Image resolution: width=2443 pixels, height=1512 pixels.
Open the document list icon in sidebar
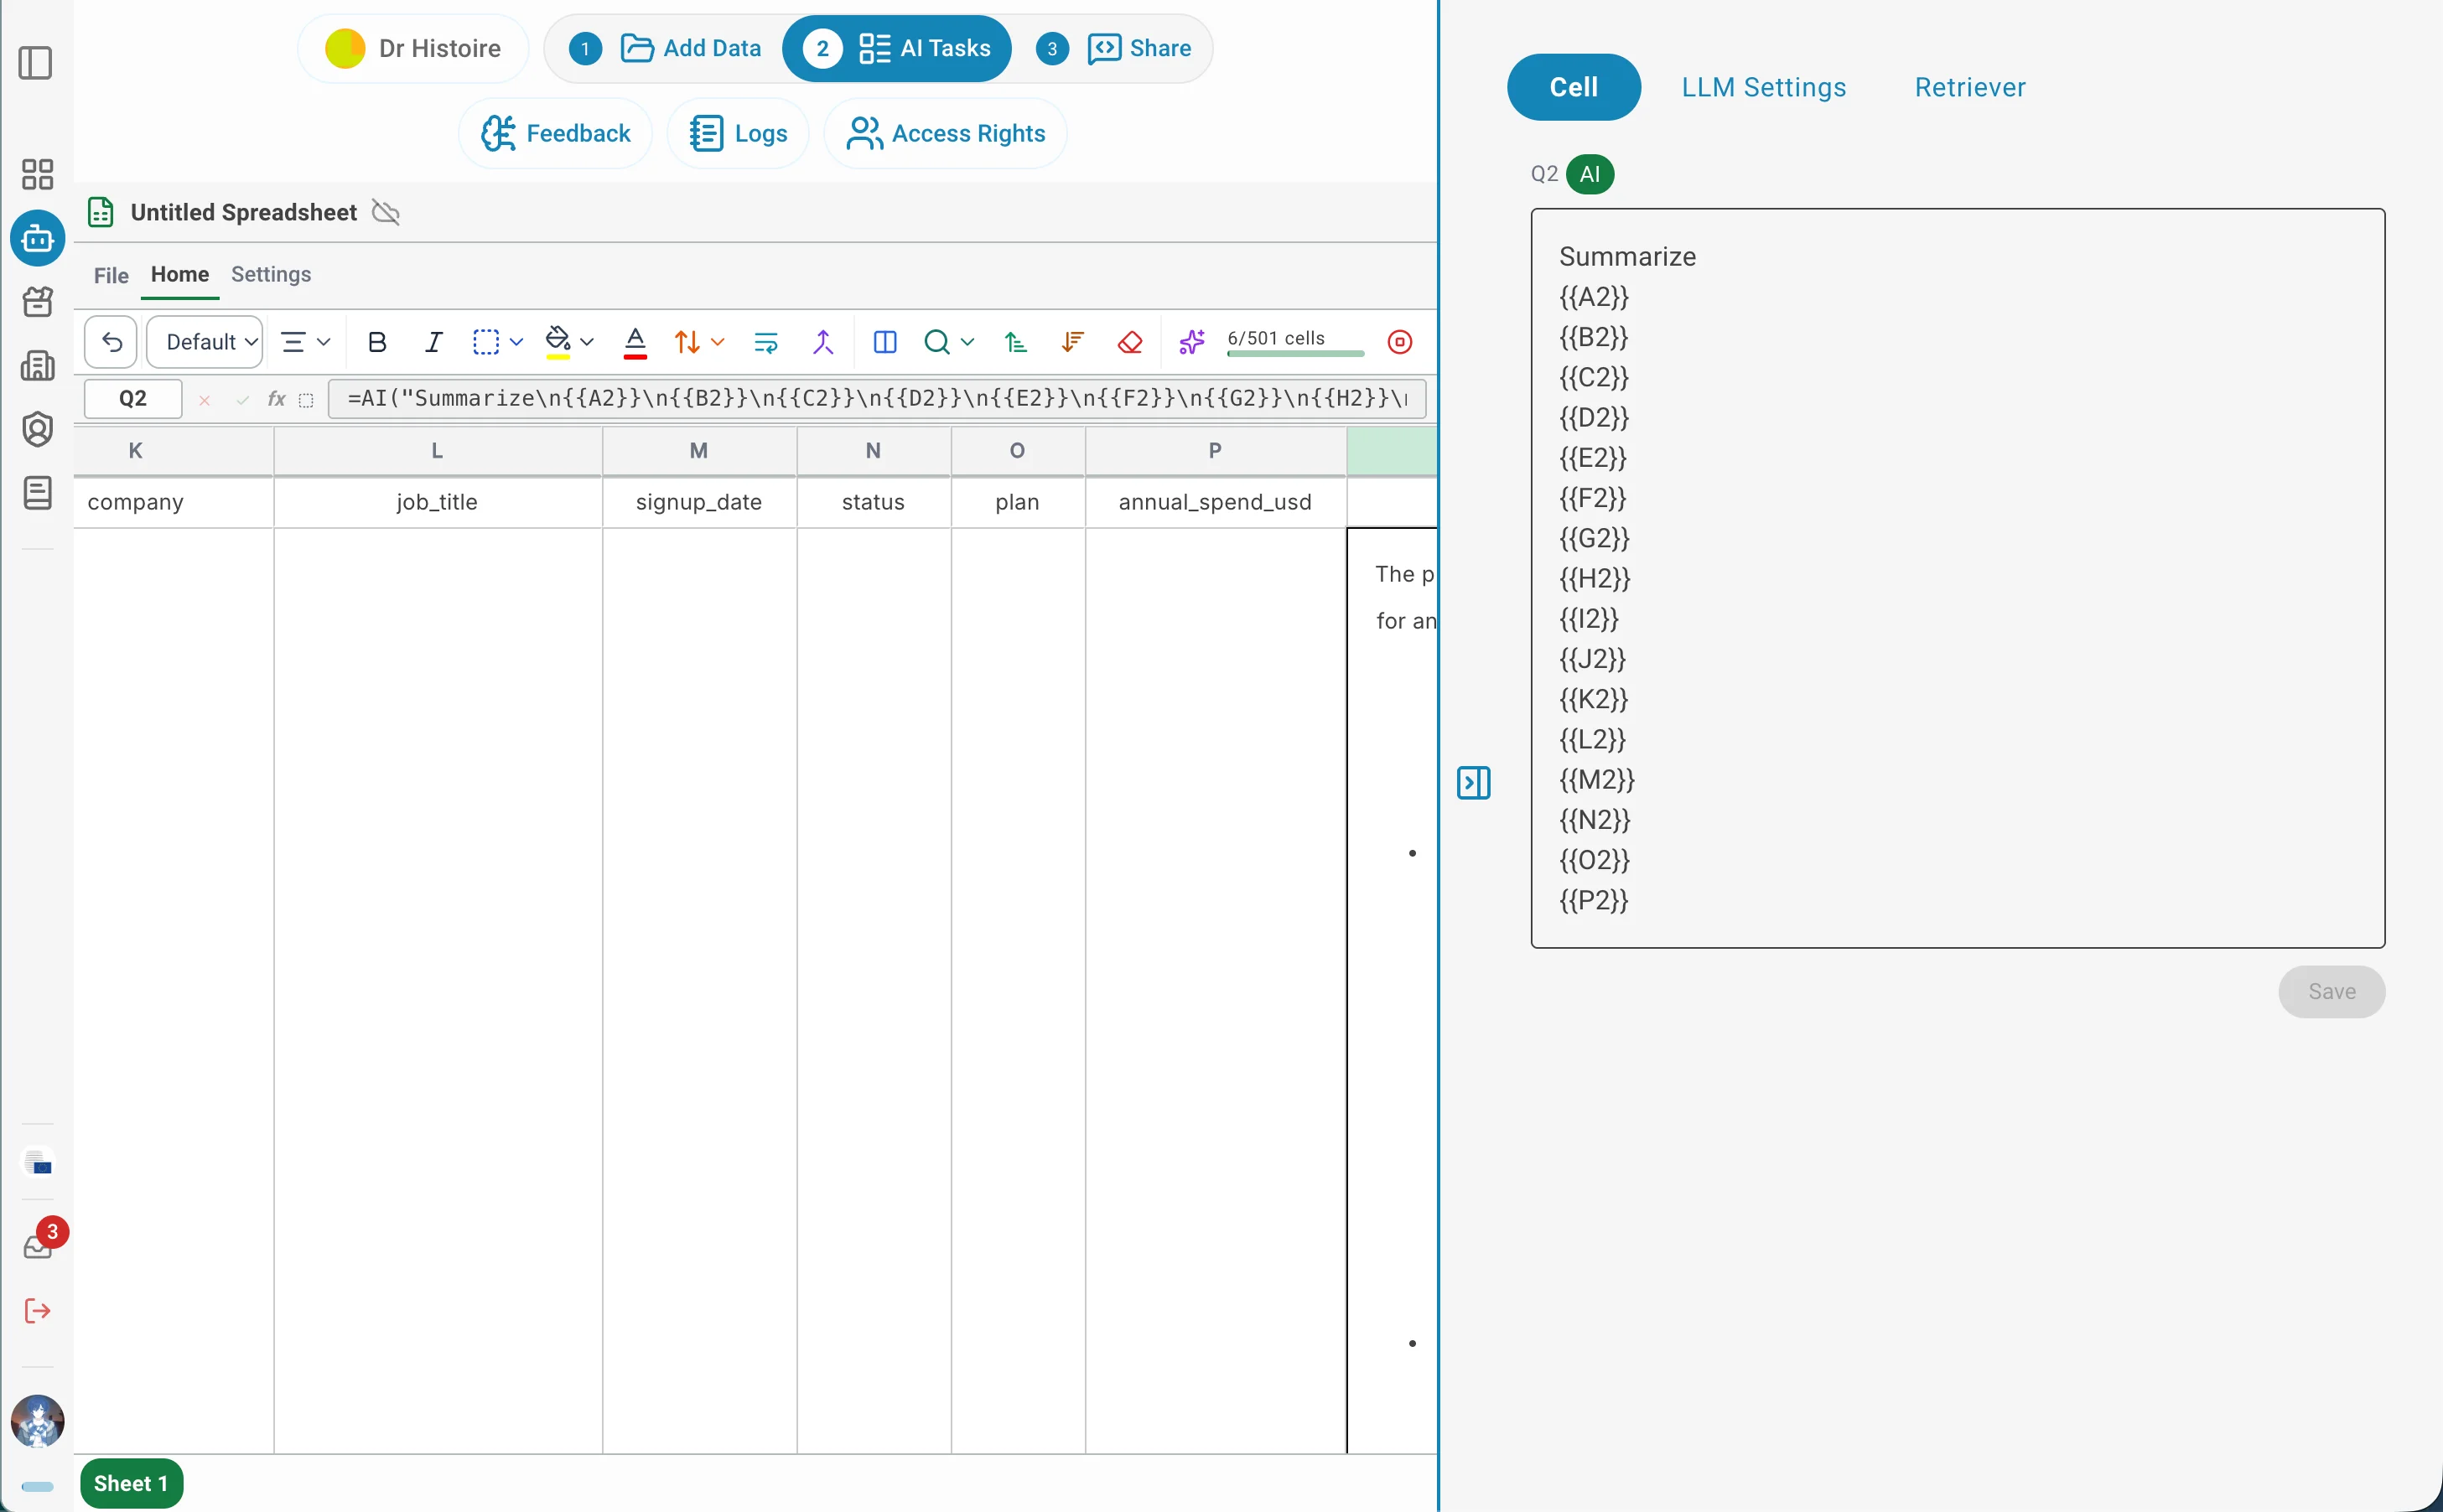[37, 492]
